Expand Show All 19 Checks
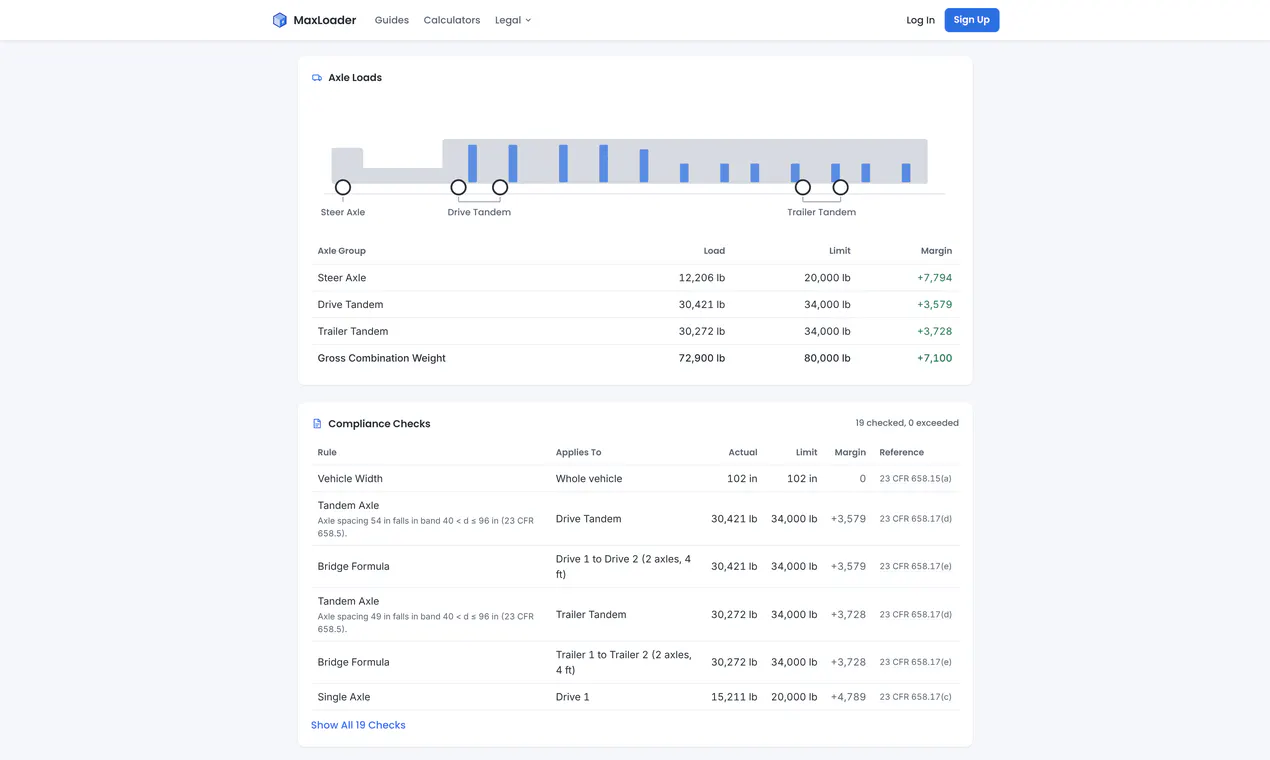The height and width of the screenshot is (760, 1270). [x=358, y=725]
